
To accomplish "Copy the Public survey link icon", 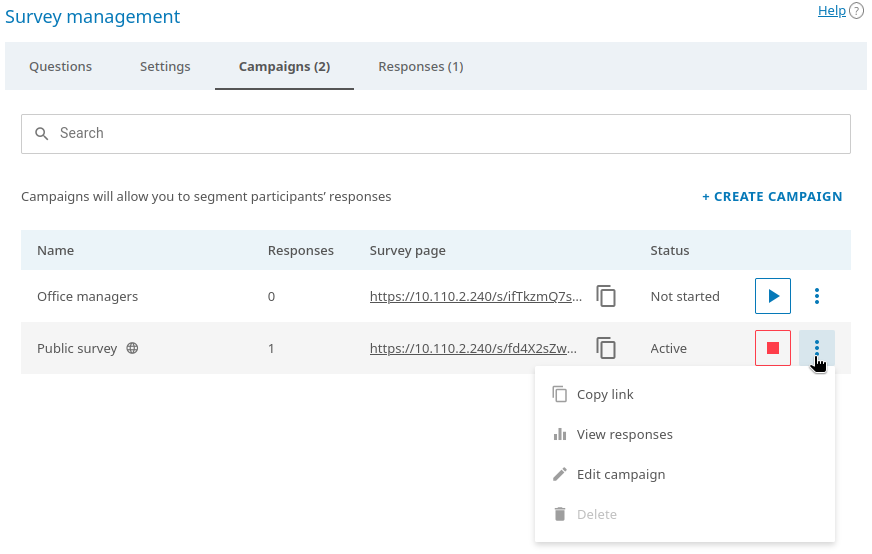I will point(606,348).
